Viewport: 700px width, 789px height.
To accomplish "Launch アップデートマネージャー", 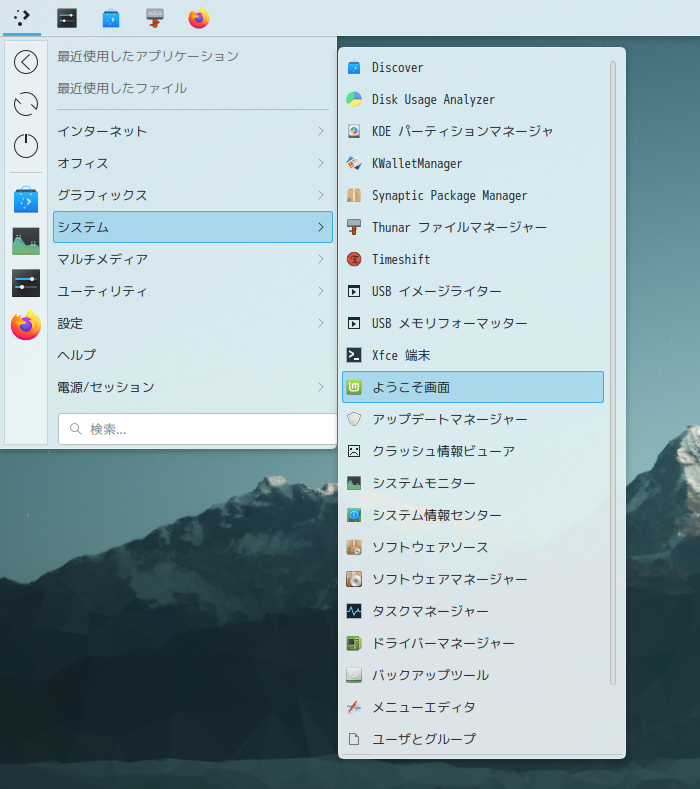I will [x=473, y=419].
